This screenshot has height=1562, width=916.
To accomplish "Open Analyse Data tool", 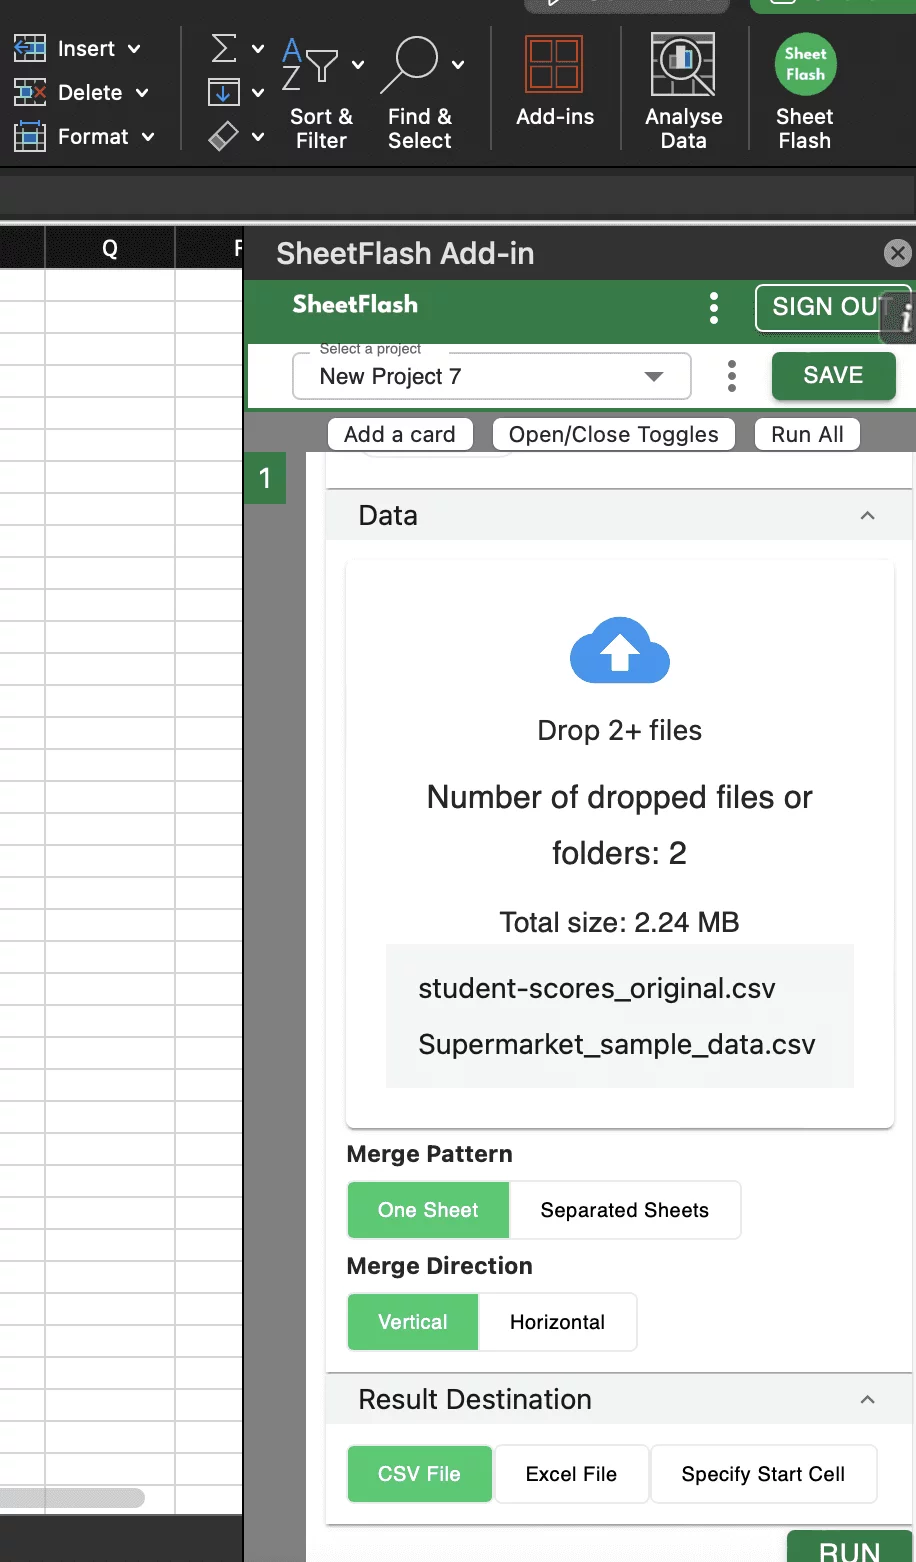I will [x=683, y=65].
